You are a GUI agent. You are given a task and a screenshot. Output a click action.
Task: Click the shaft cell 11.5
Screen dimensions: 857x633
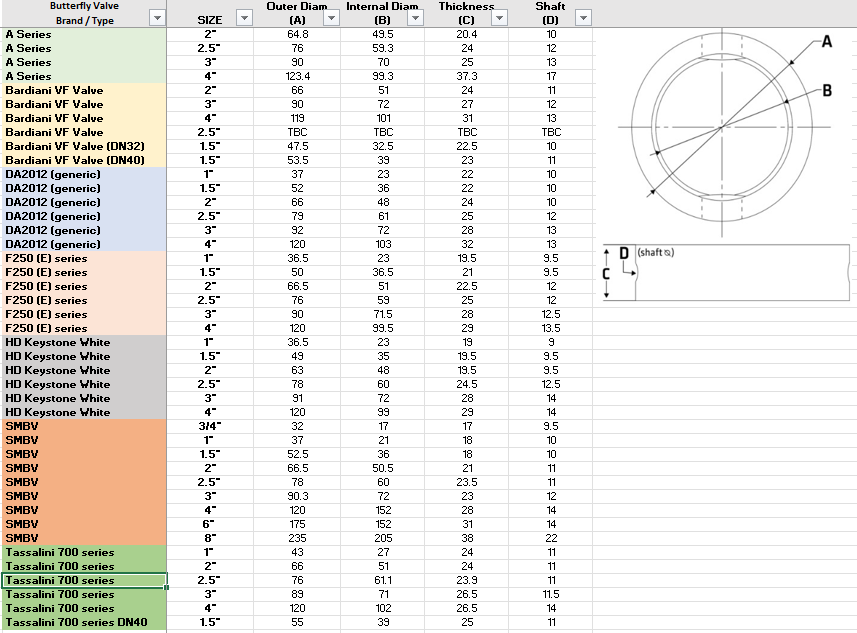point(551,594)
